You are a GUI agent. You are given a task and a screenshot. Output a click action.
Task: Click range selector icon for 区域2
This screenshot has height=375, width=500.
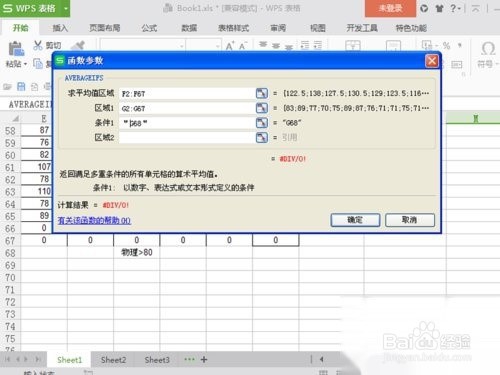[x=262, y=137]
